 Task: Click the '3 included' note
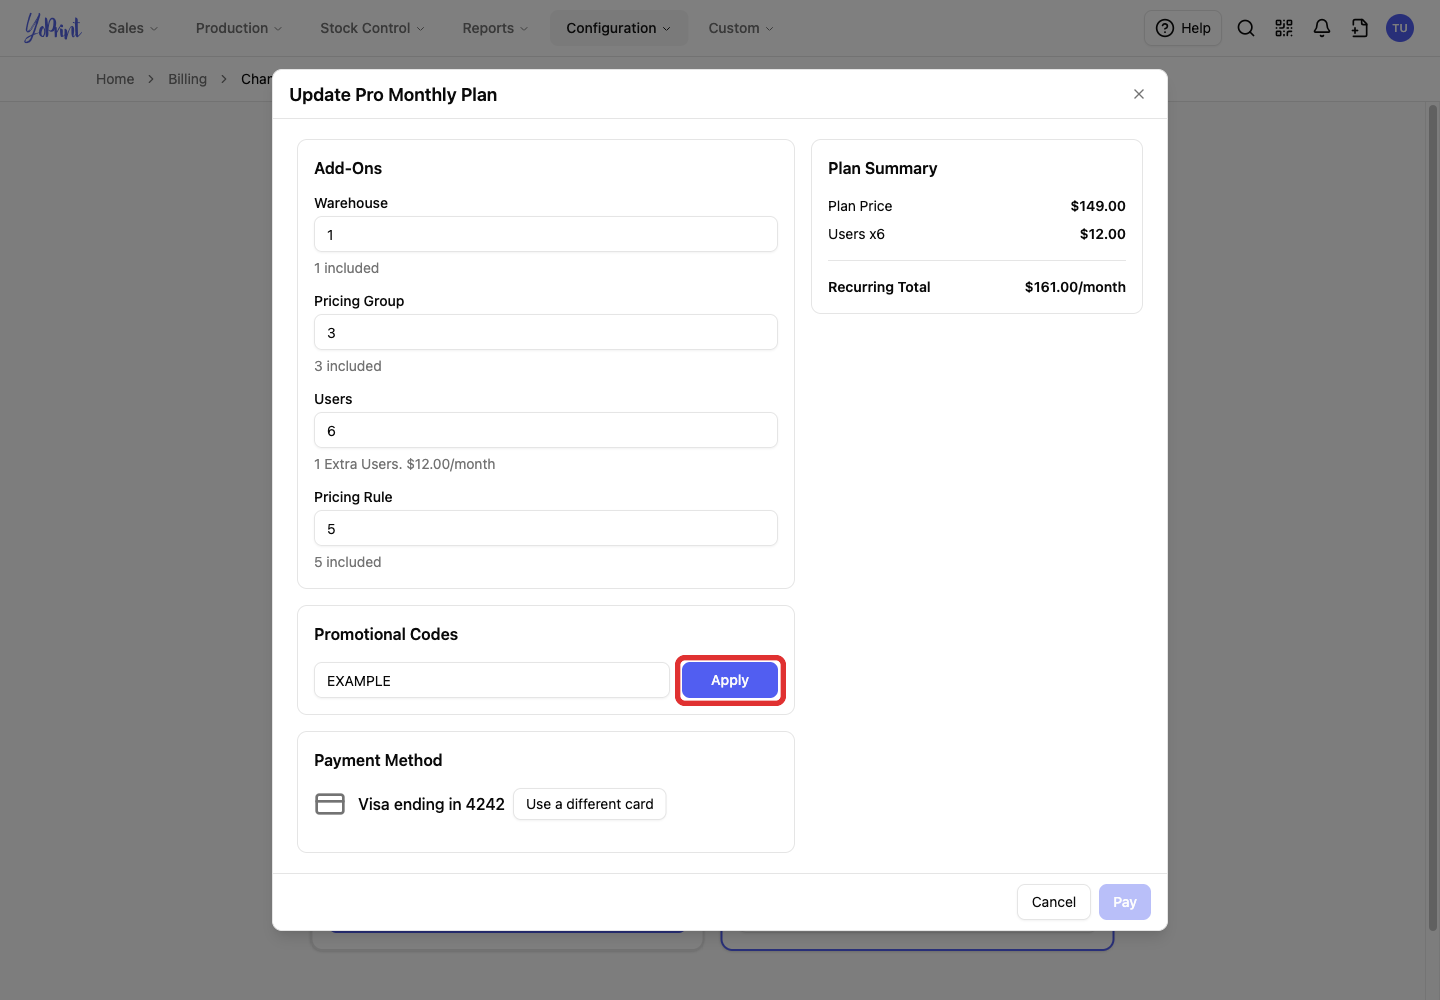point(348,366)
